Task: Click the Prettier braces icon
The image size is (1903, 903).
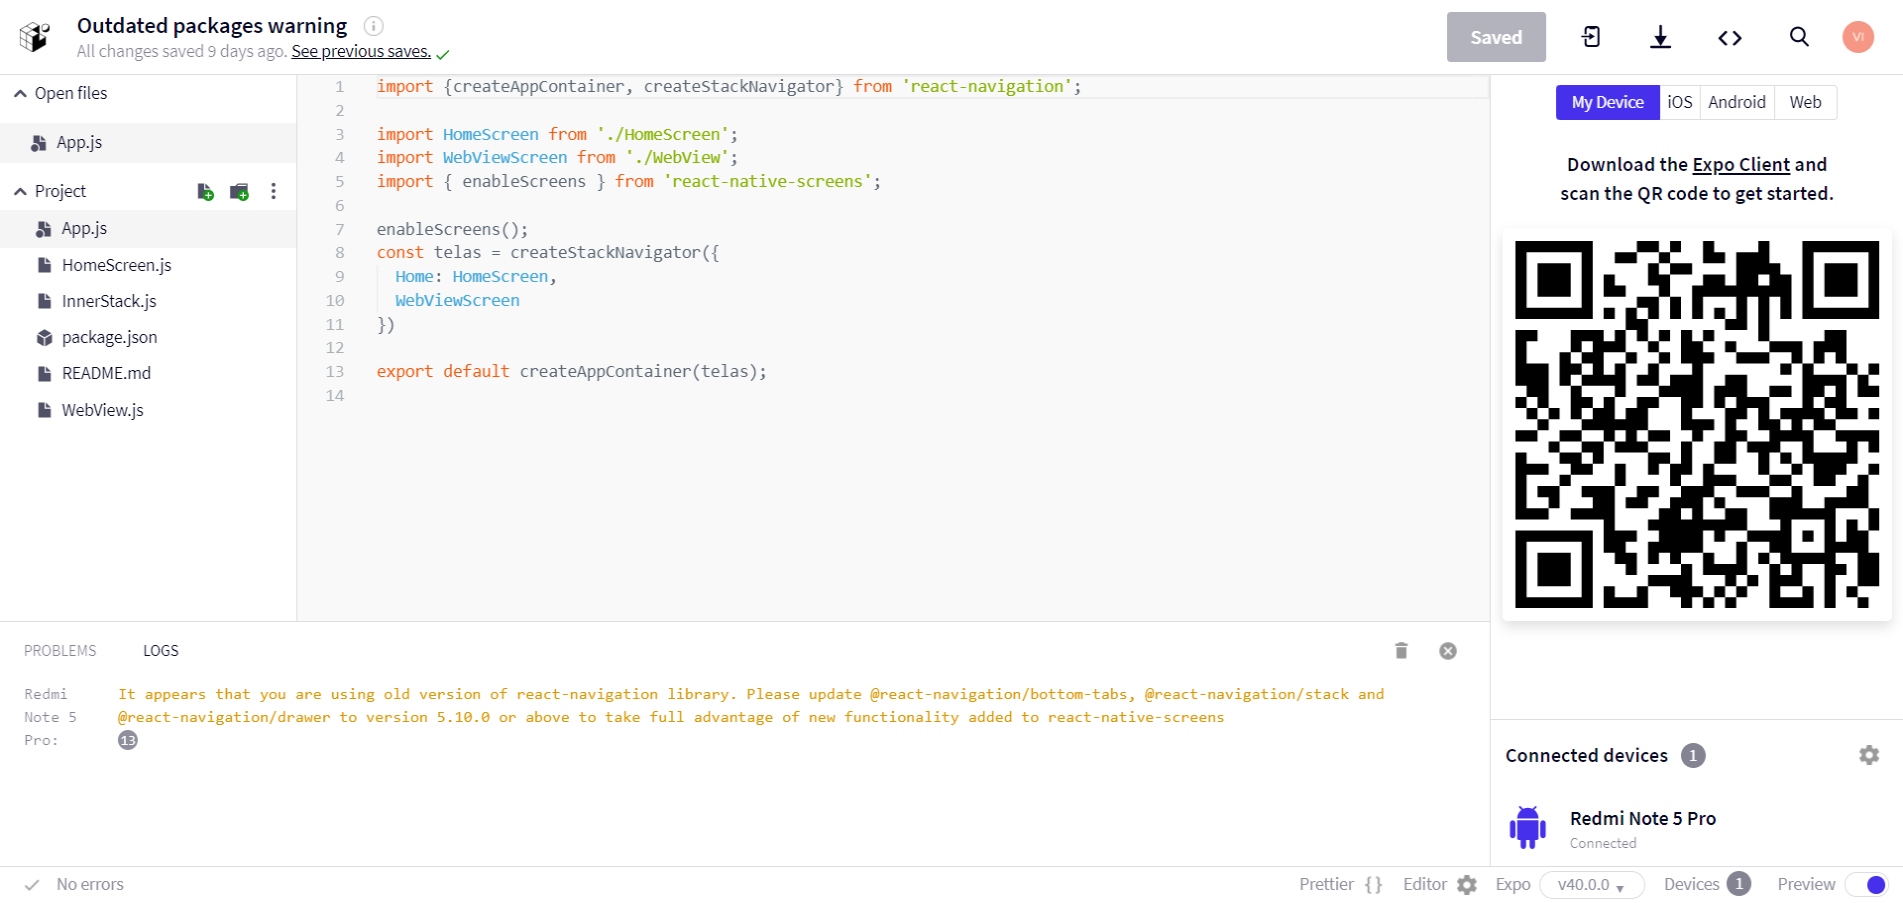Action: 1374,885
